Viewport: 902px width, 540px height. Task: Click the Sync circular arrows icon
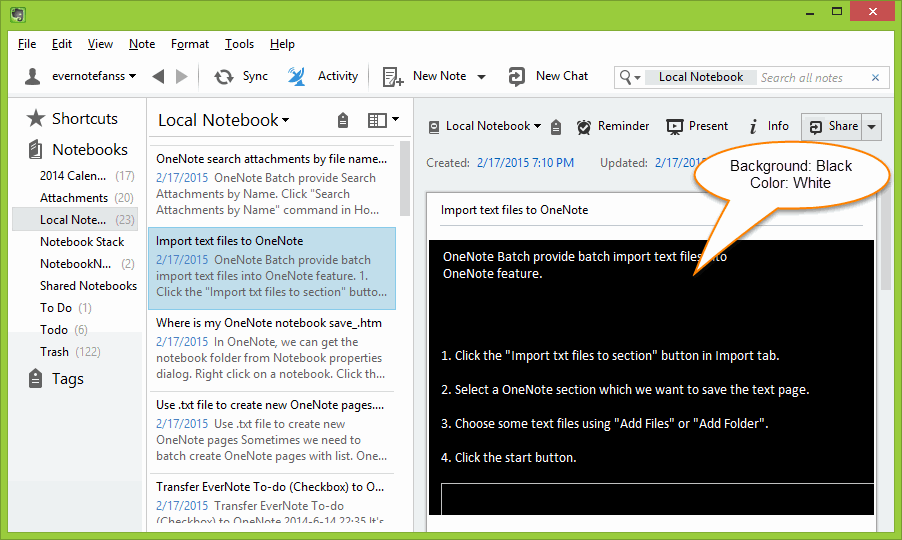click(224, 76)
